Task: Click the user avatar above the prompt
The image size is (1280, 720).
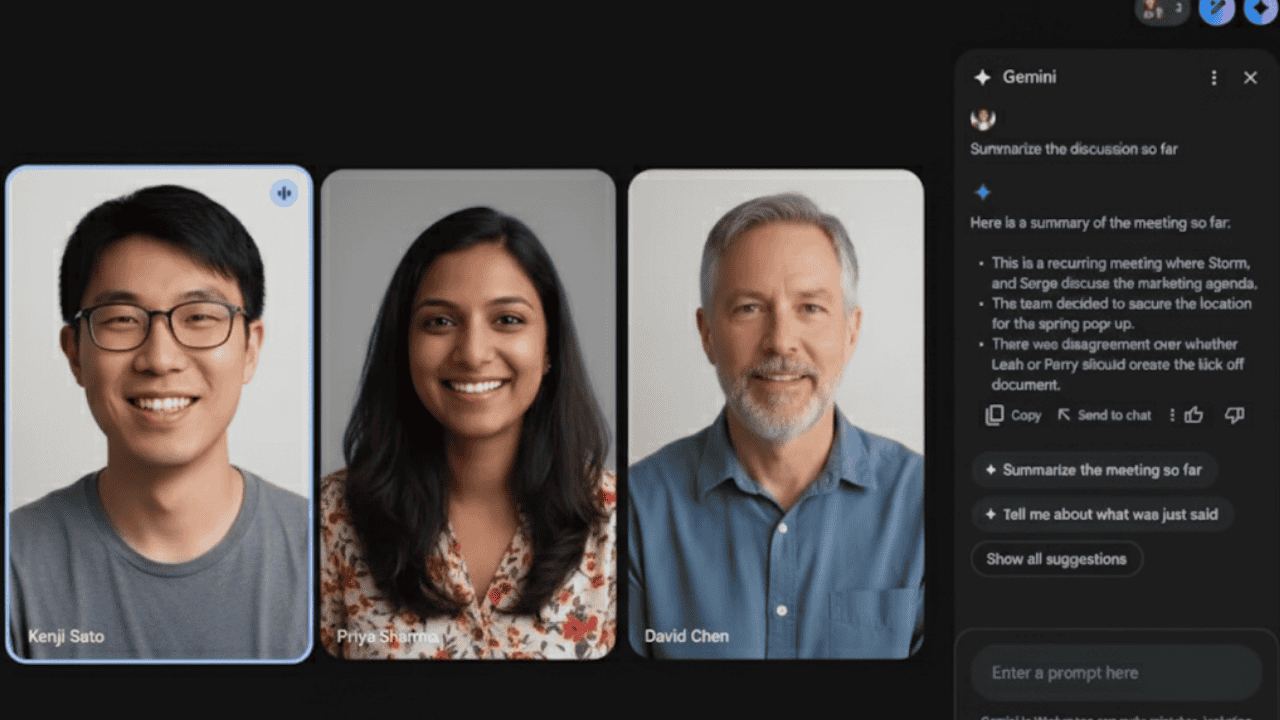Action: pos(983,119)
